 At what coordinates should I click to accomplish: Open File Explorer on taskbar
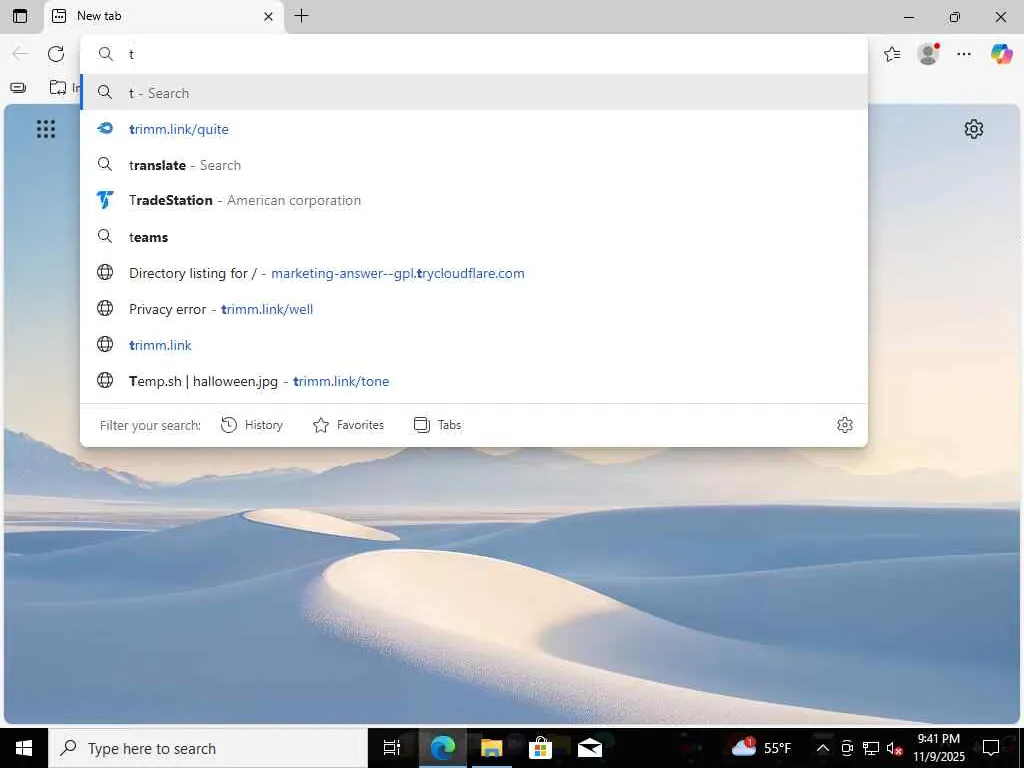pos(491,748)
